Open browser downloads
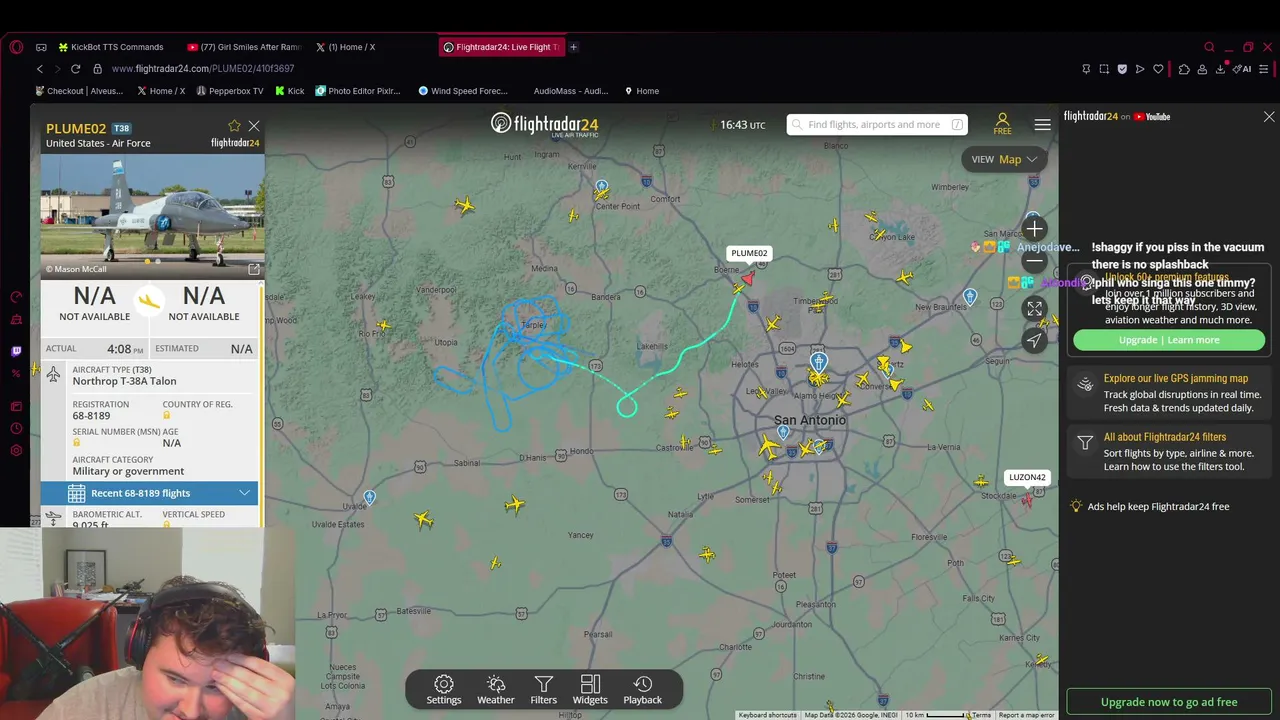1280x720 pixels. click(1220, 69)
